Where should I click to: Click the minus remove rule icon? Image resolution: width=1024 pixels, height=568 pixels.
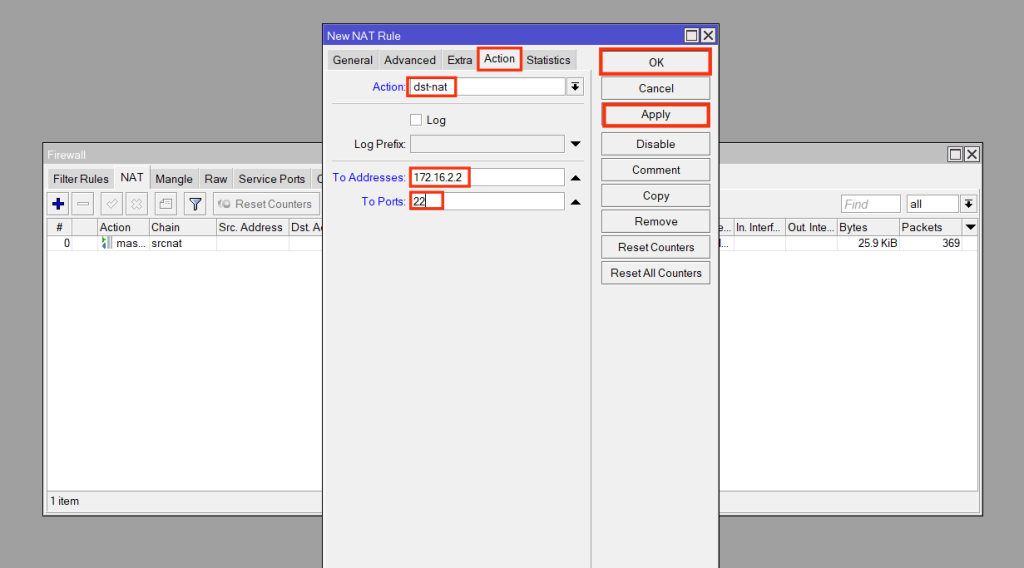(84, 204)
